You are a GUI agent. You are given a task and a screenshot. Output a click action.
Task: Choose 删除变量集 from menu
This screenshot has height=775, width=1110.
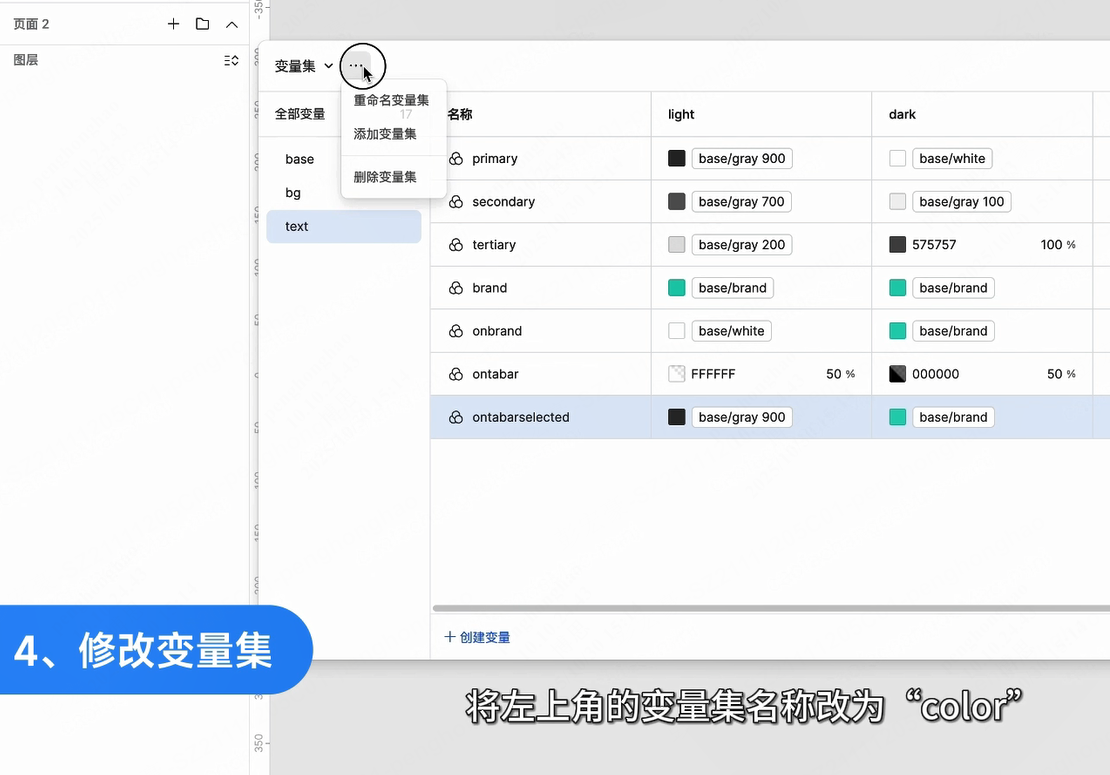tap(385, 177)
